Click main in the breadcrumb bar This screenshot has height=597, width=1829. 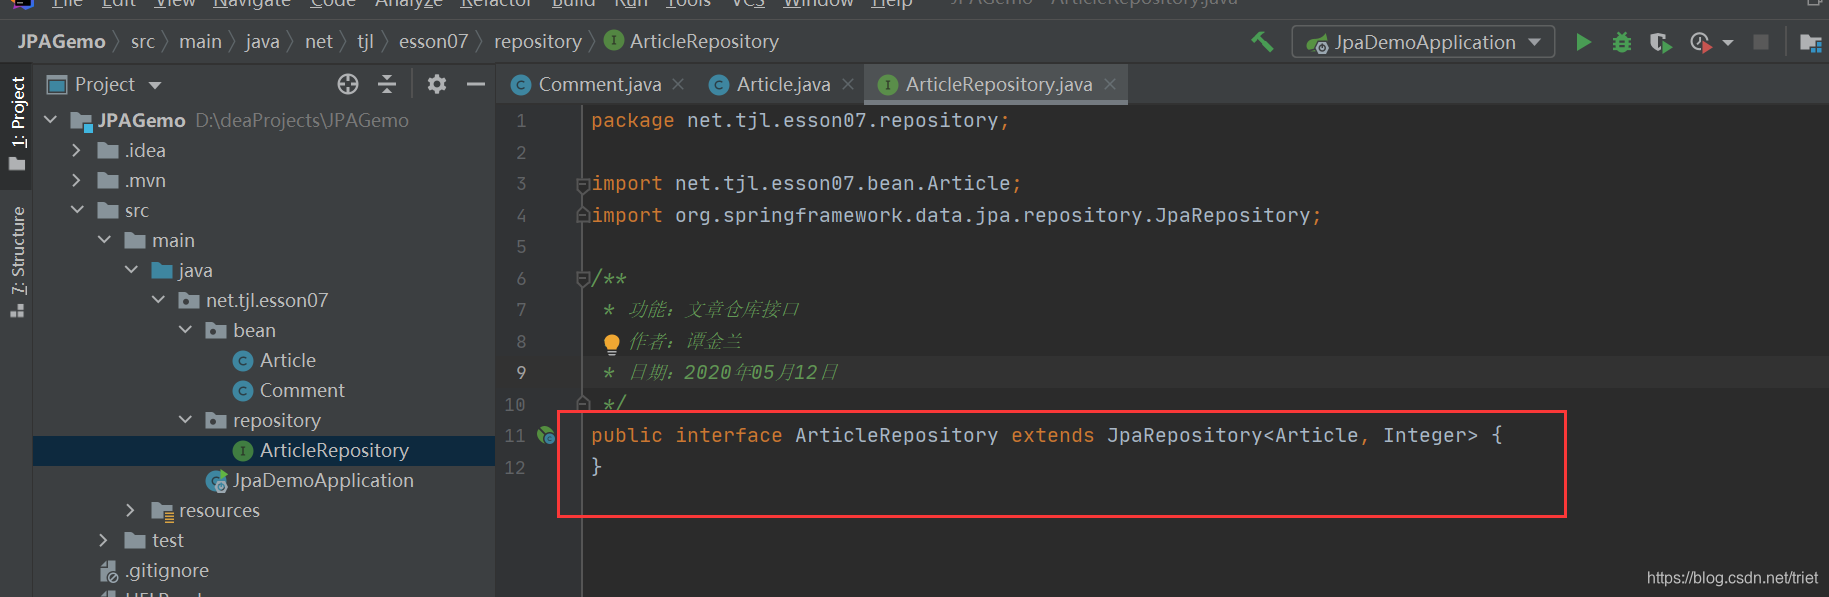(x=200, y=41)
